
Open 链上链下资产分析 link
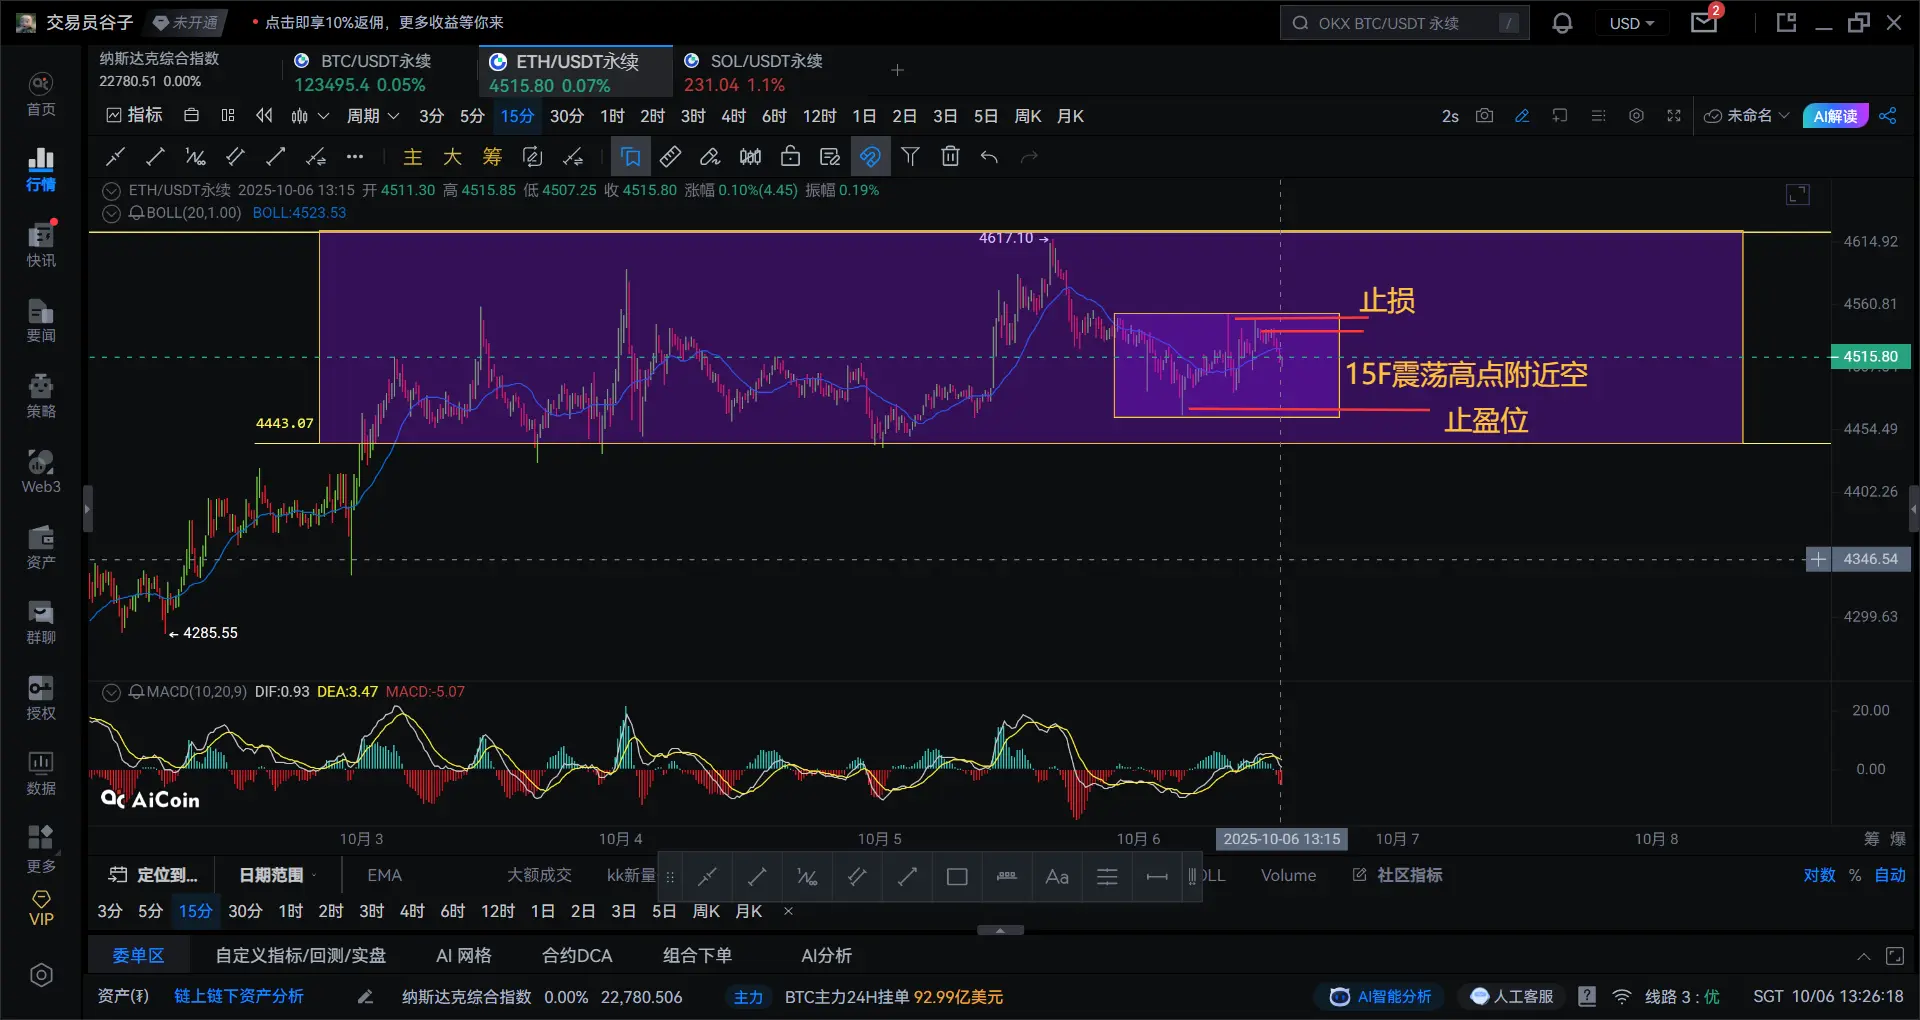point(239,997)
